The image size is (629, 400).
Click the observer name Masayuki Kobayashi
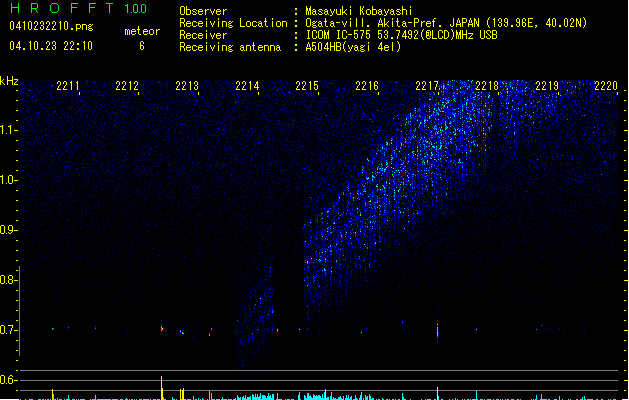359,11
